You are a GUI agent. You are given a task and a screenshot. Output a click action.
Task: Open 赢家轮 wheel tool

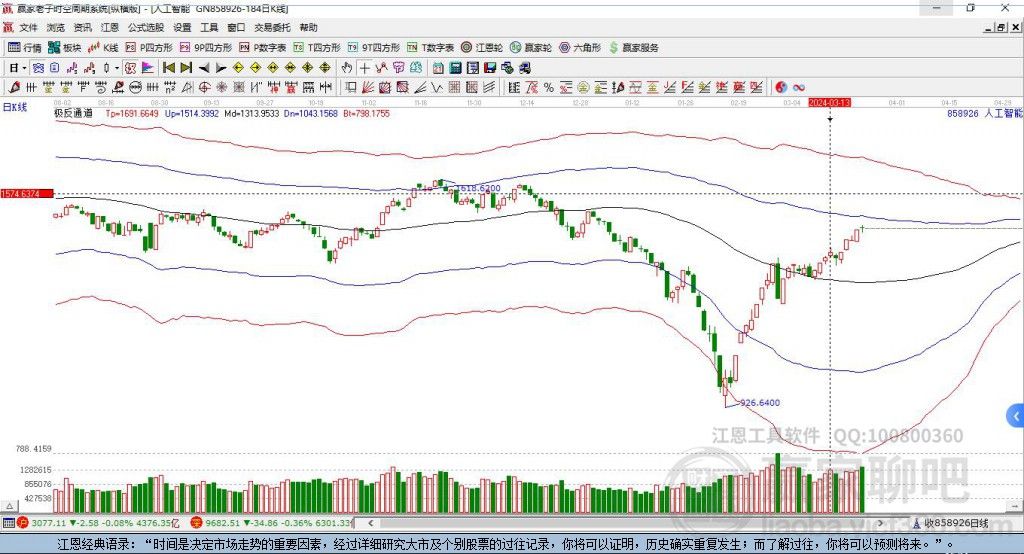point(531,48)
